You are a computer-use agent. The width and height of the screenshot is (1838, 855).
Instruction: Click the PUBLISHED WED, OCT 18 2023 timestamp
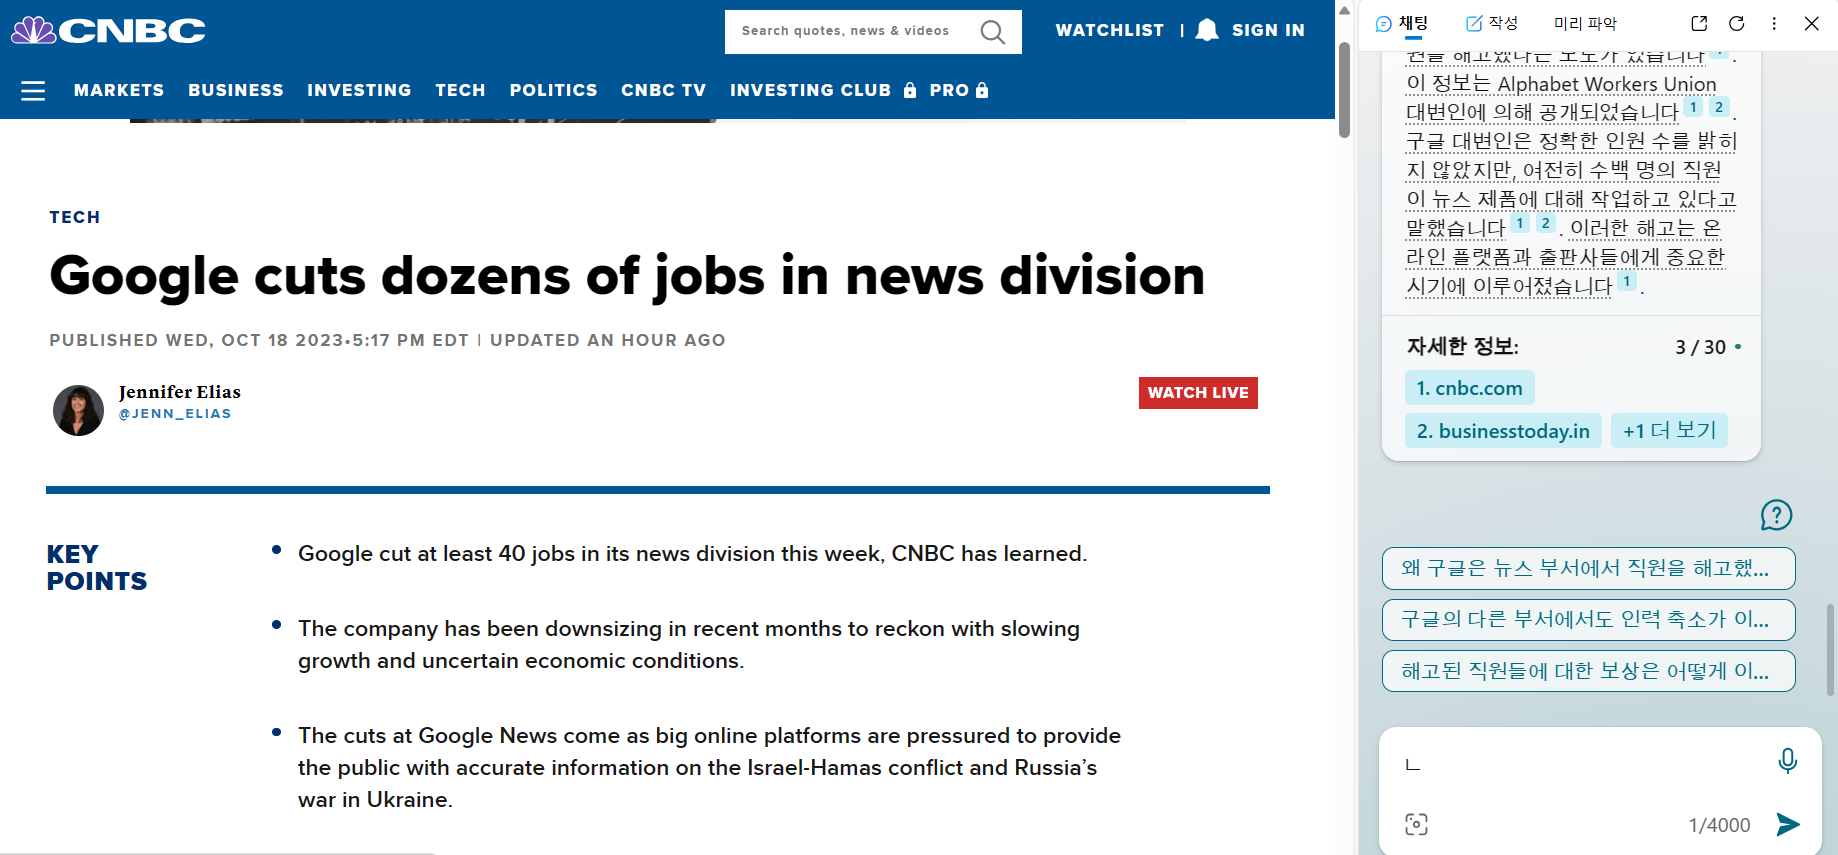pos(259,340)
